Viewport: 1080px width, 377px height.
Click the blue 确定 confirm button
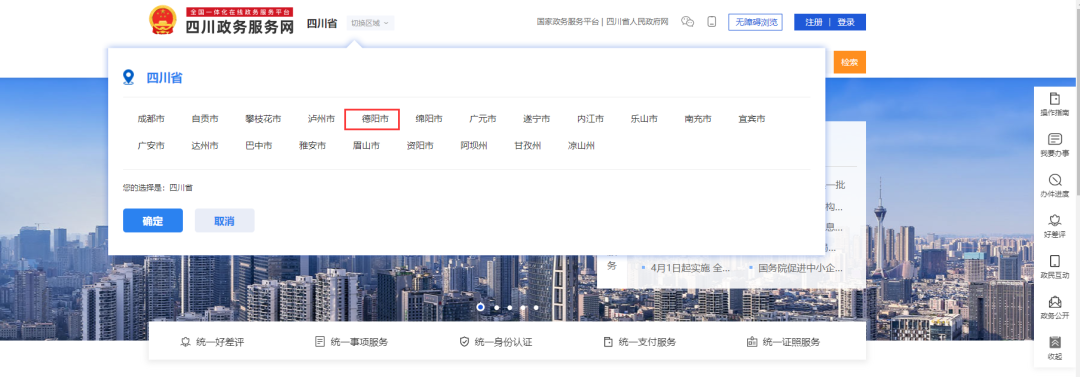(x=153, y=221)
